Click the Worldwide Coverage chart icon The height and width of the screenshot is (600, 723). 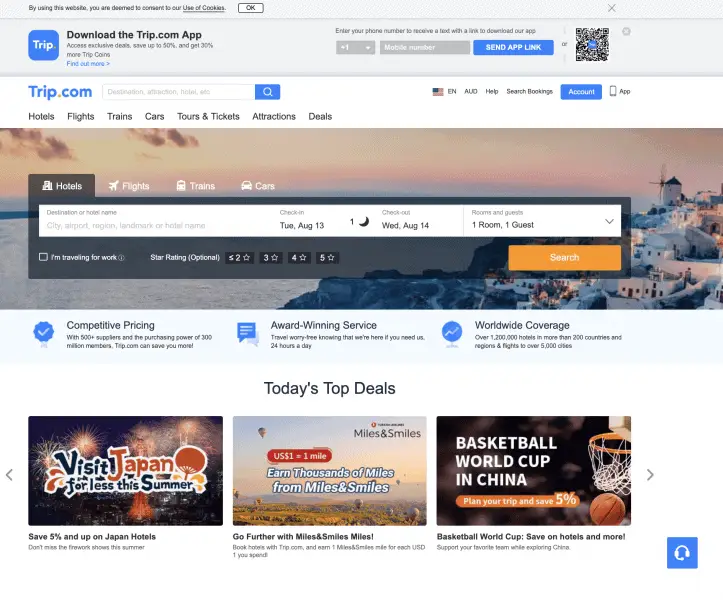click(452, 334)
